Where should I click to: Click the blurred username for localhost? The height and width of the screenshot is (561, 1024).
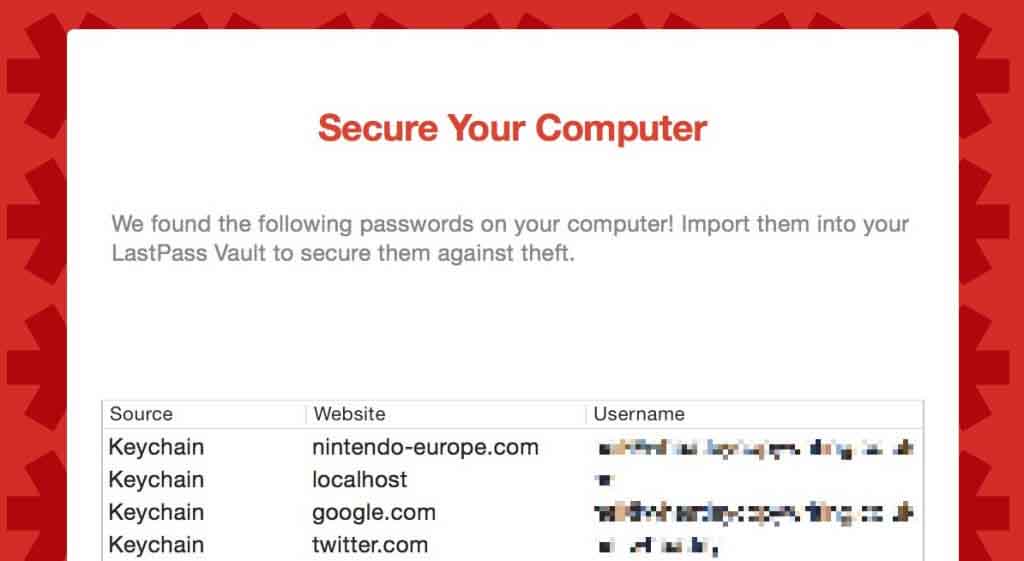(x=605, y=480)
